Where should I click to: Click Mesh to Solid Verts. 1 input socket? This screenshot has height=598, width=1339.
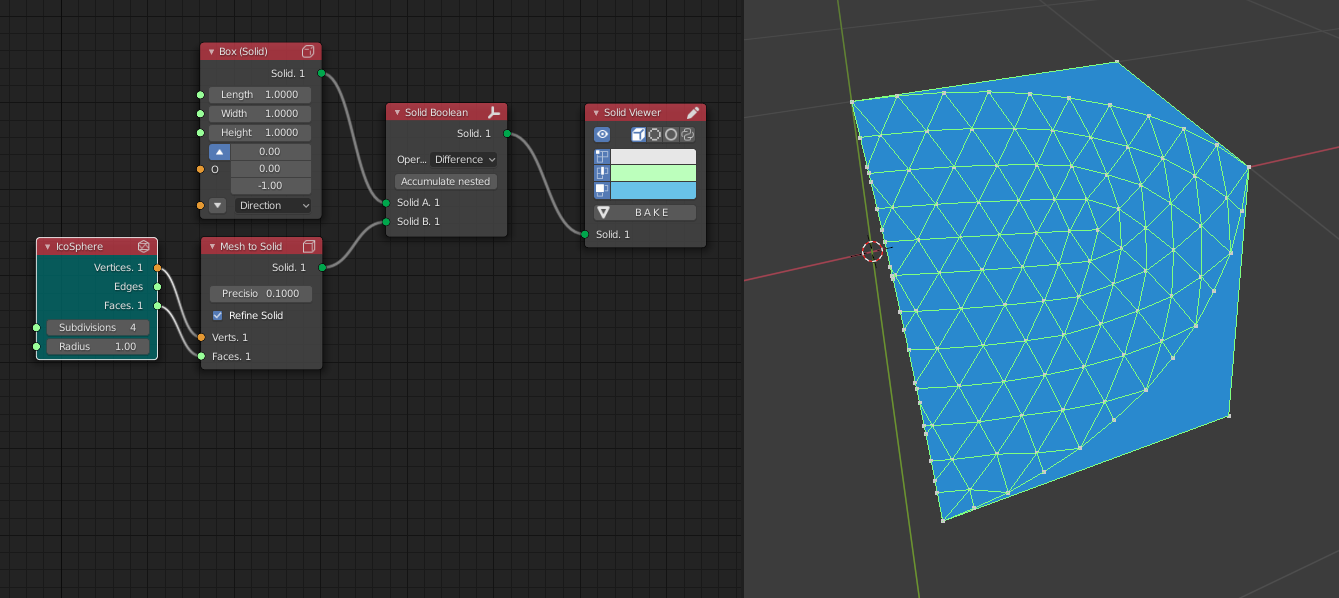pyautogui.click(x=201, y=337)
